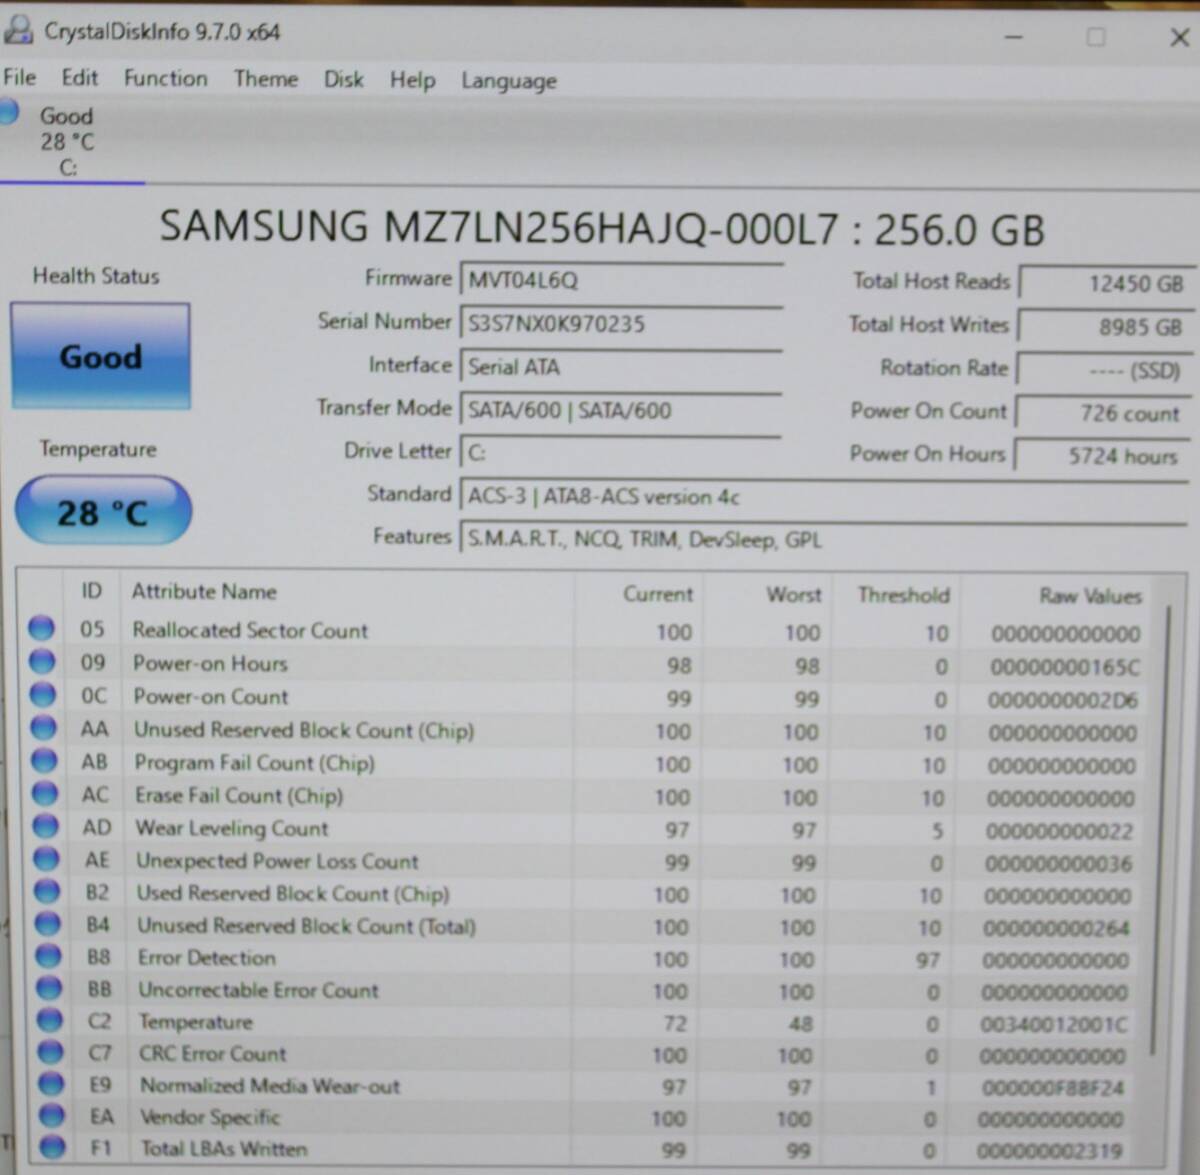Click status icon for Used Reserved Block Count

(47, 890)
